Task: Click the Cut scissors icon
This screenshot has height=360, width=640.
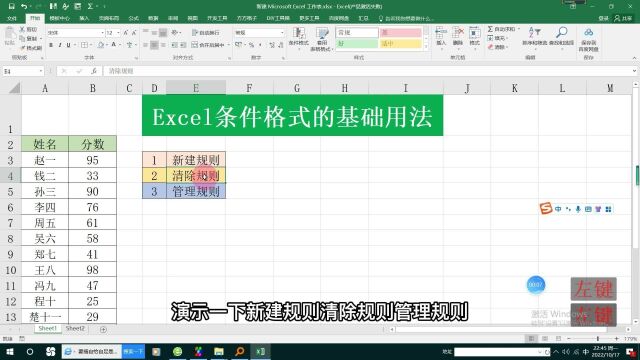Action: click(22, 29)
